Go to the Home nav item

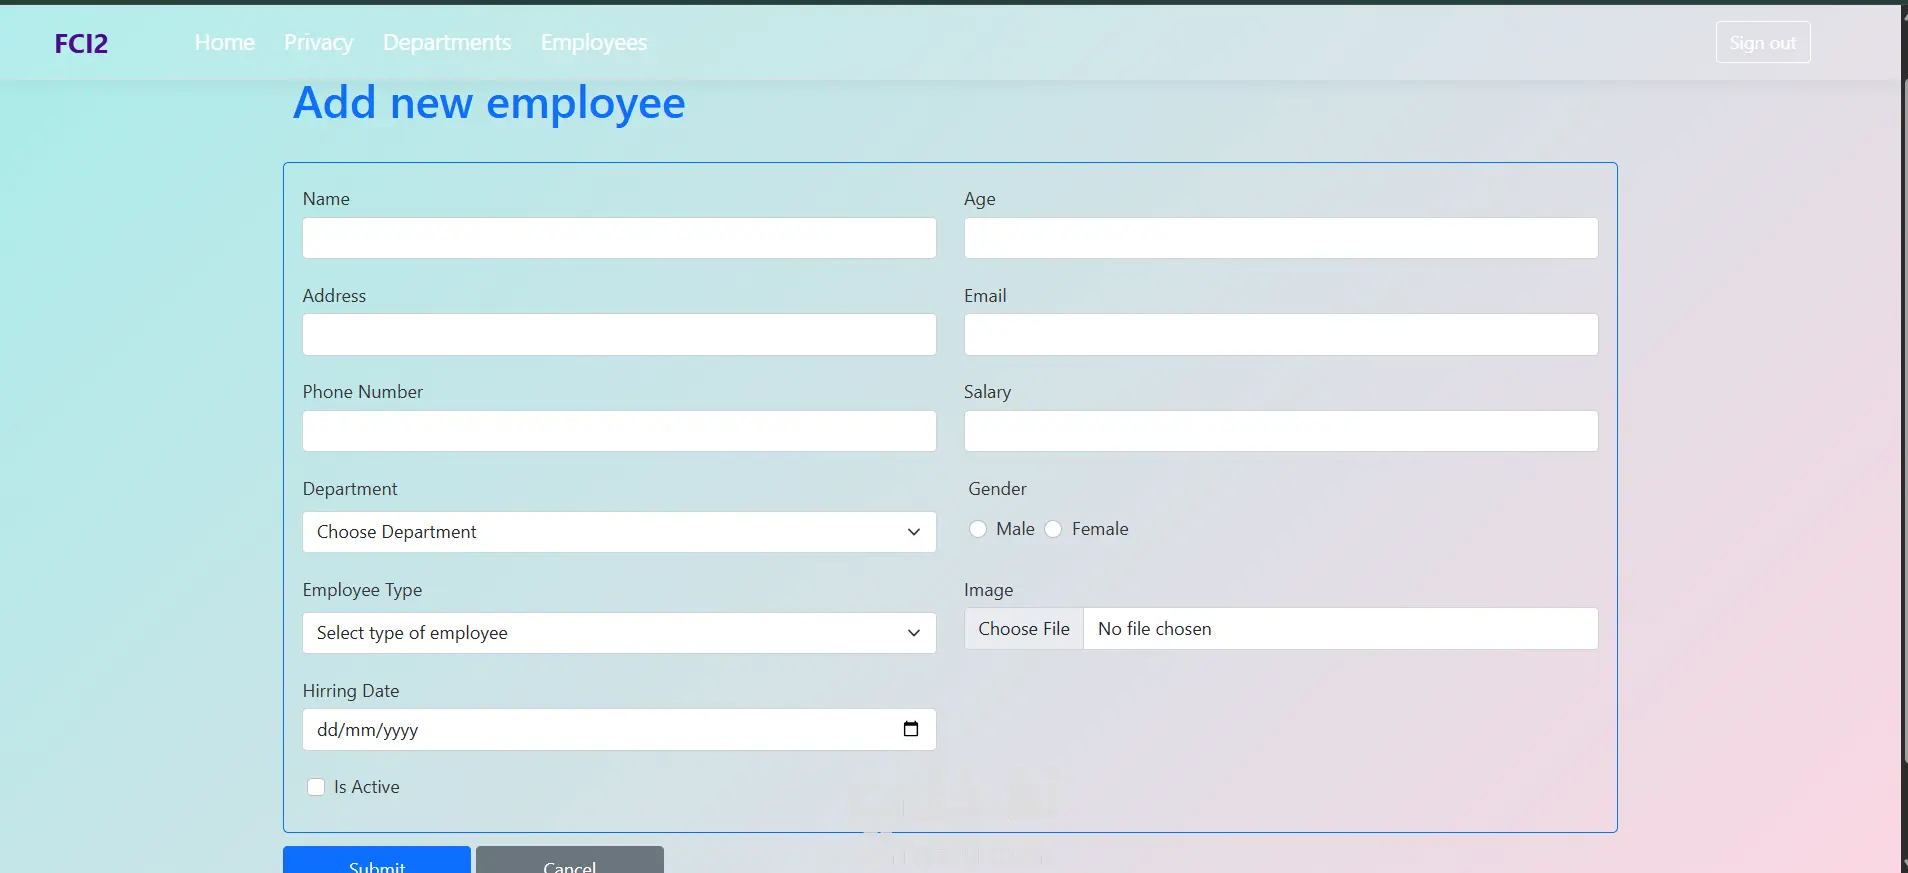tap(225, 42)
